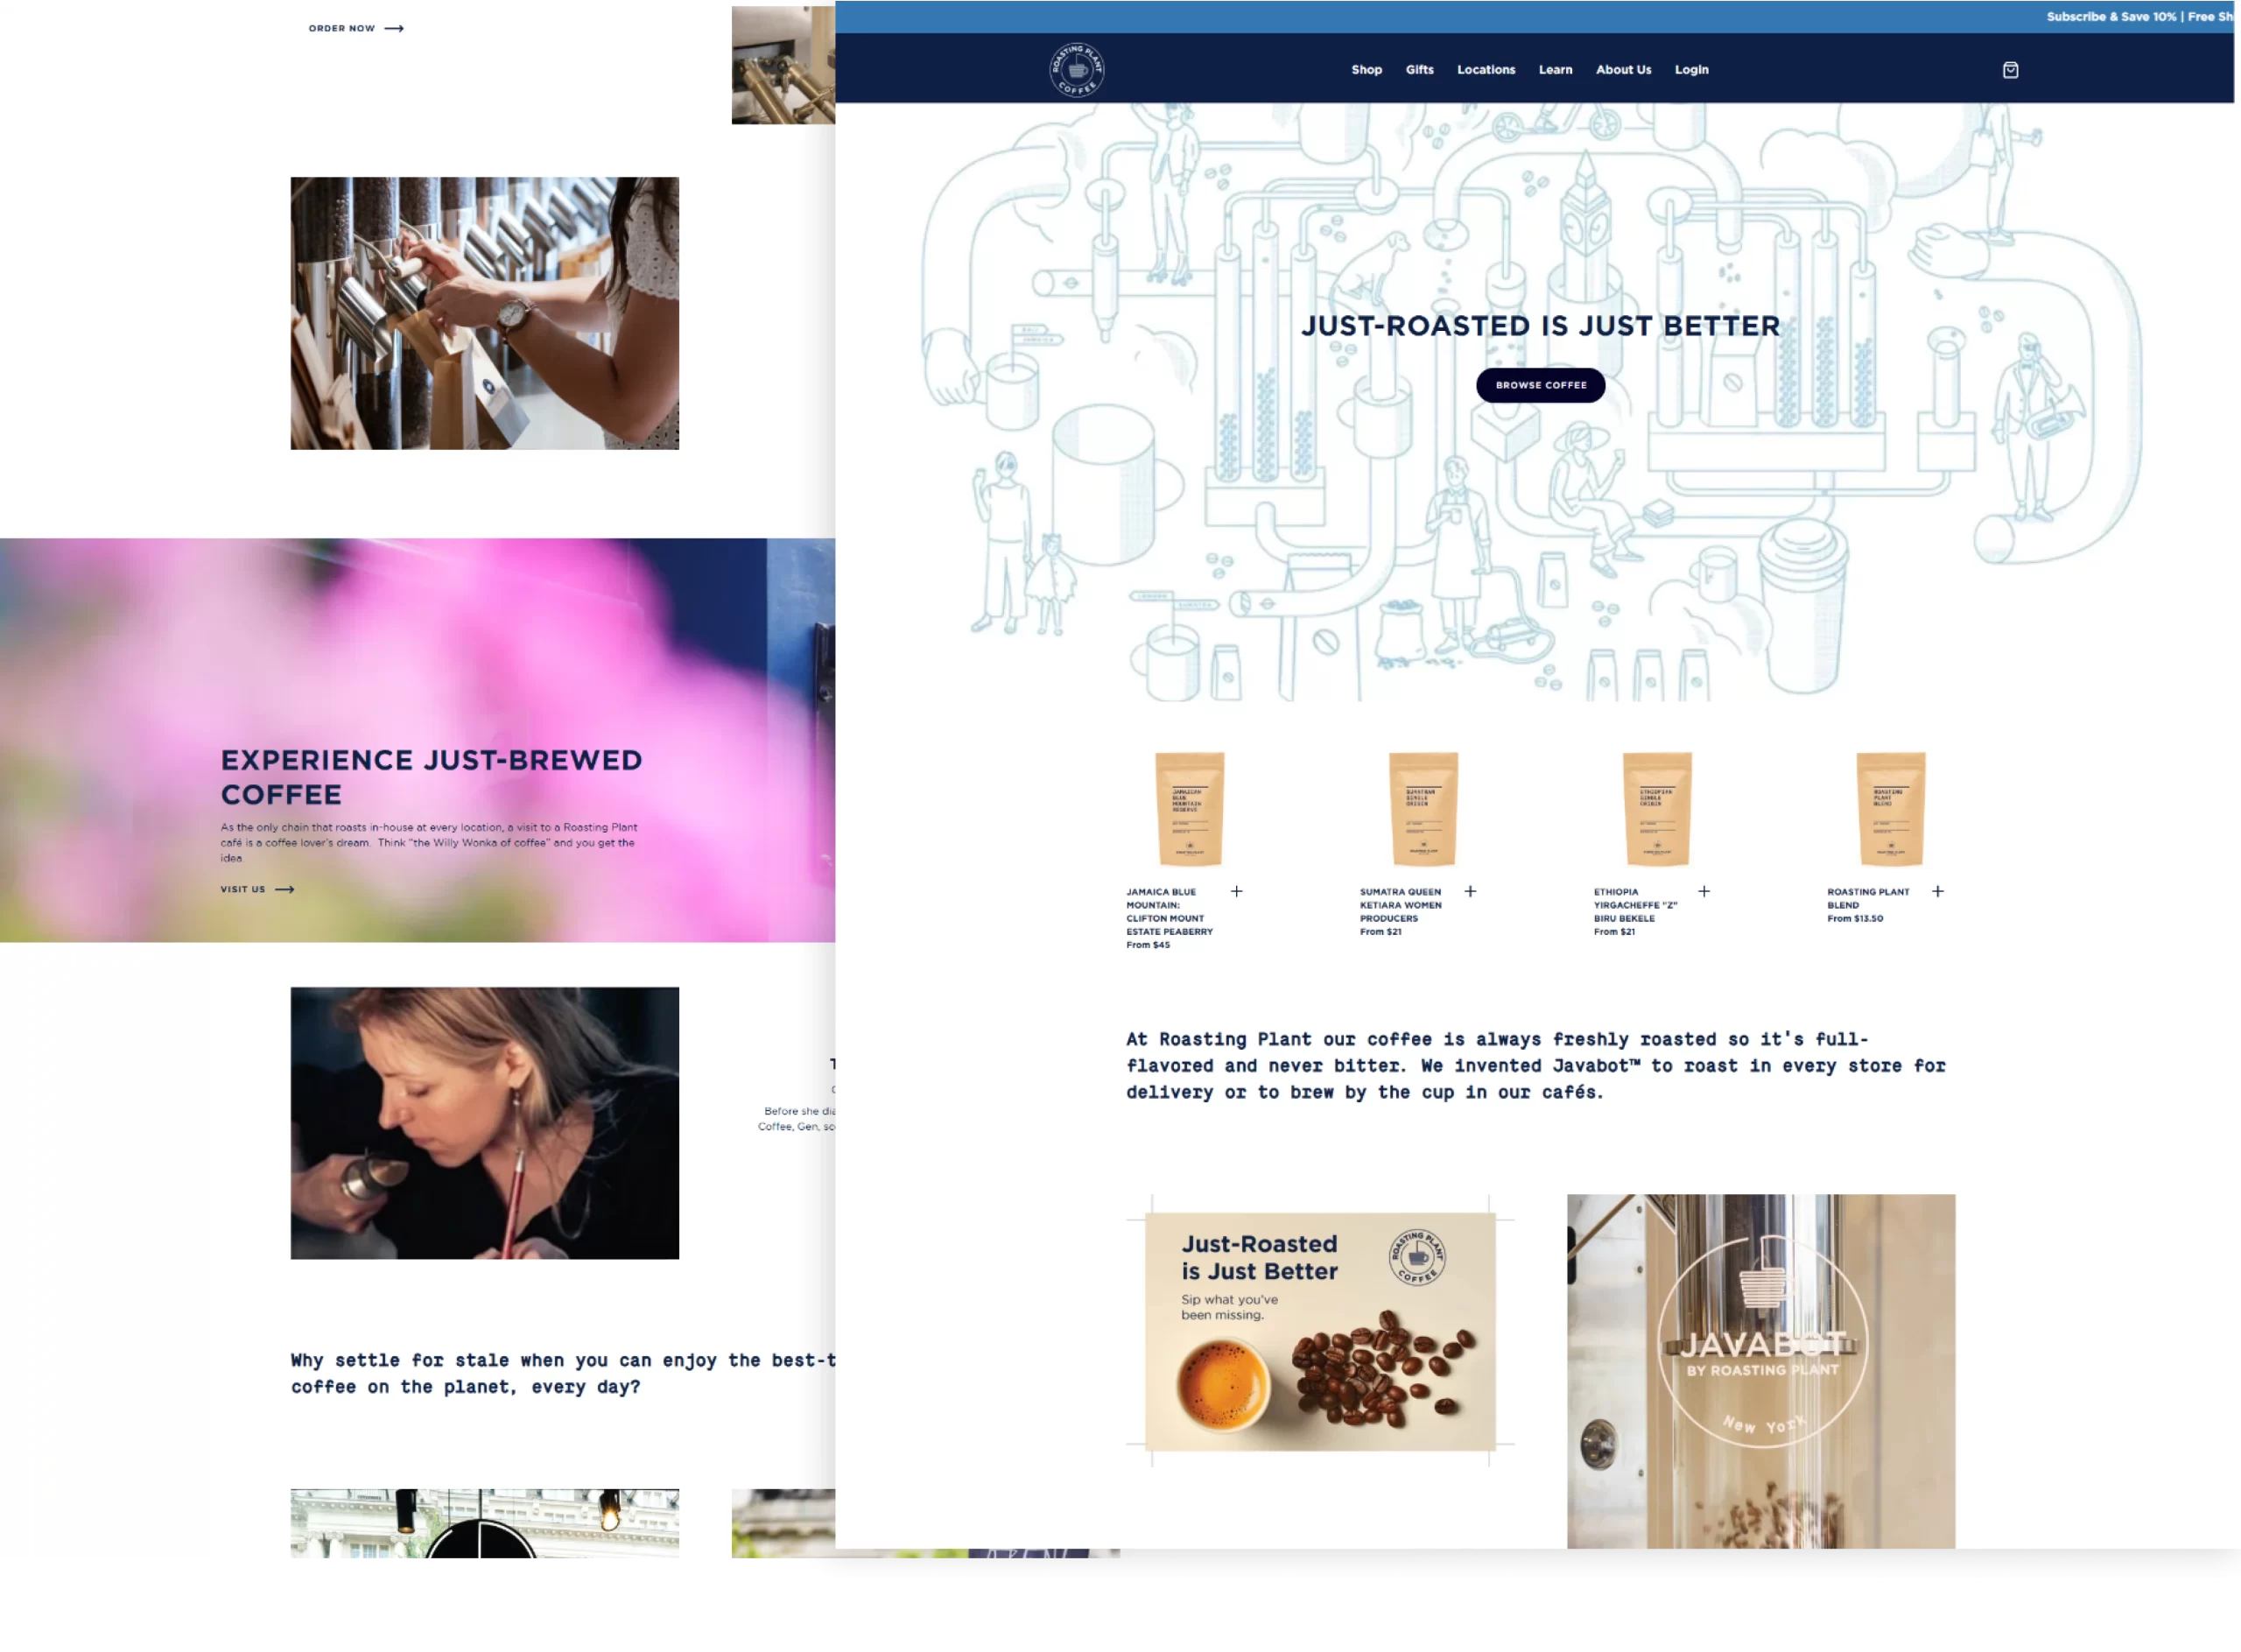Click the Roasting Plant Coffee logo

[1076, 70]
